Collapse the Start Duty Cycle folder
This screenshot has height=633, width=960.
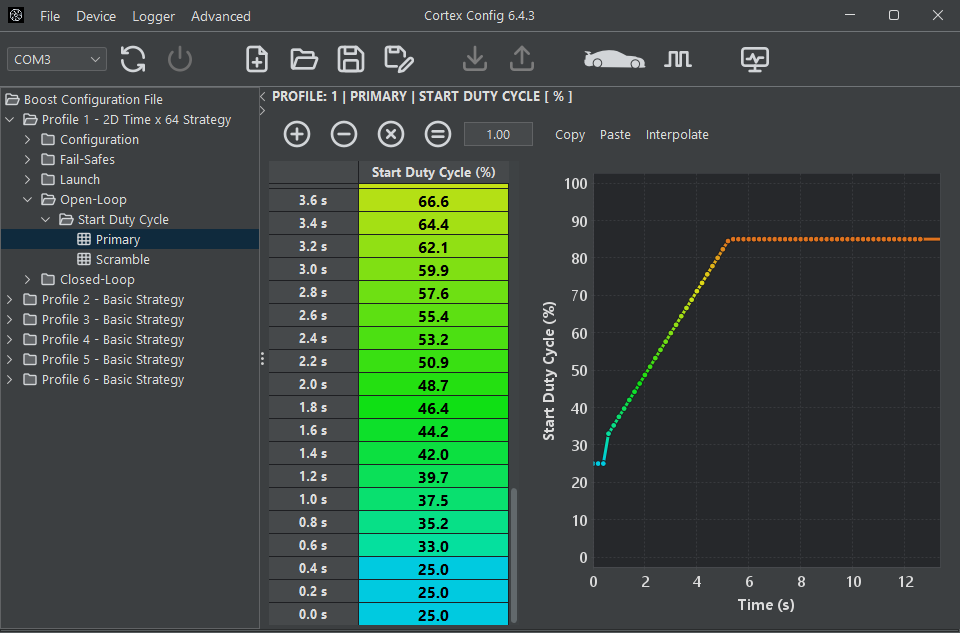[46, 220]
